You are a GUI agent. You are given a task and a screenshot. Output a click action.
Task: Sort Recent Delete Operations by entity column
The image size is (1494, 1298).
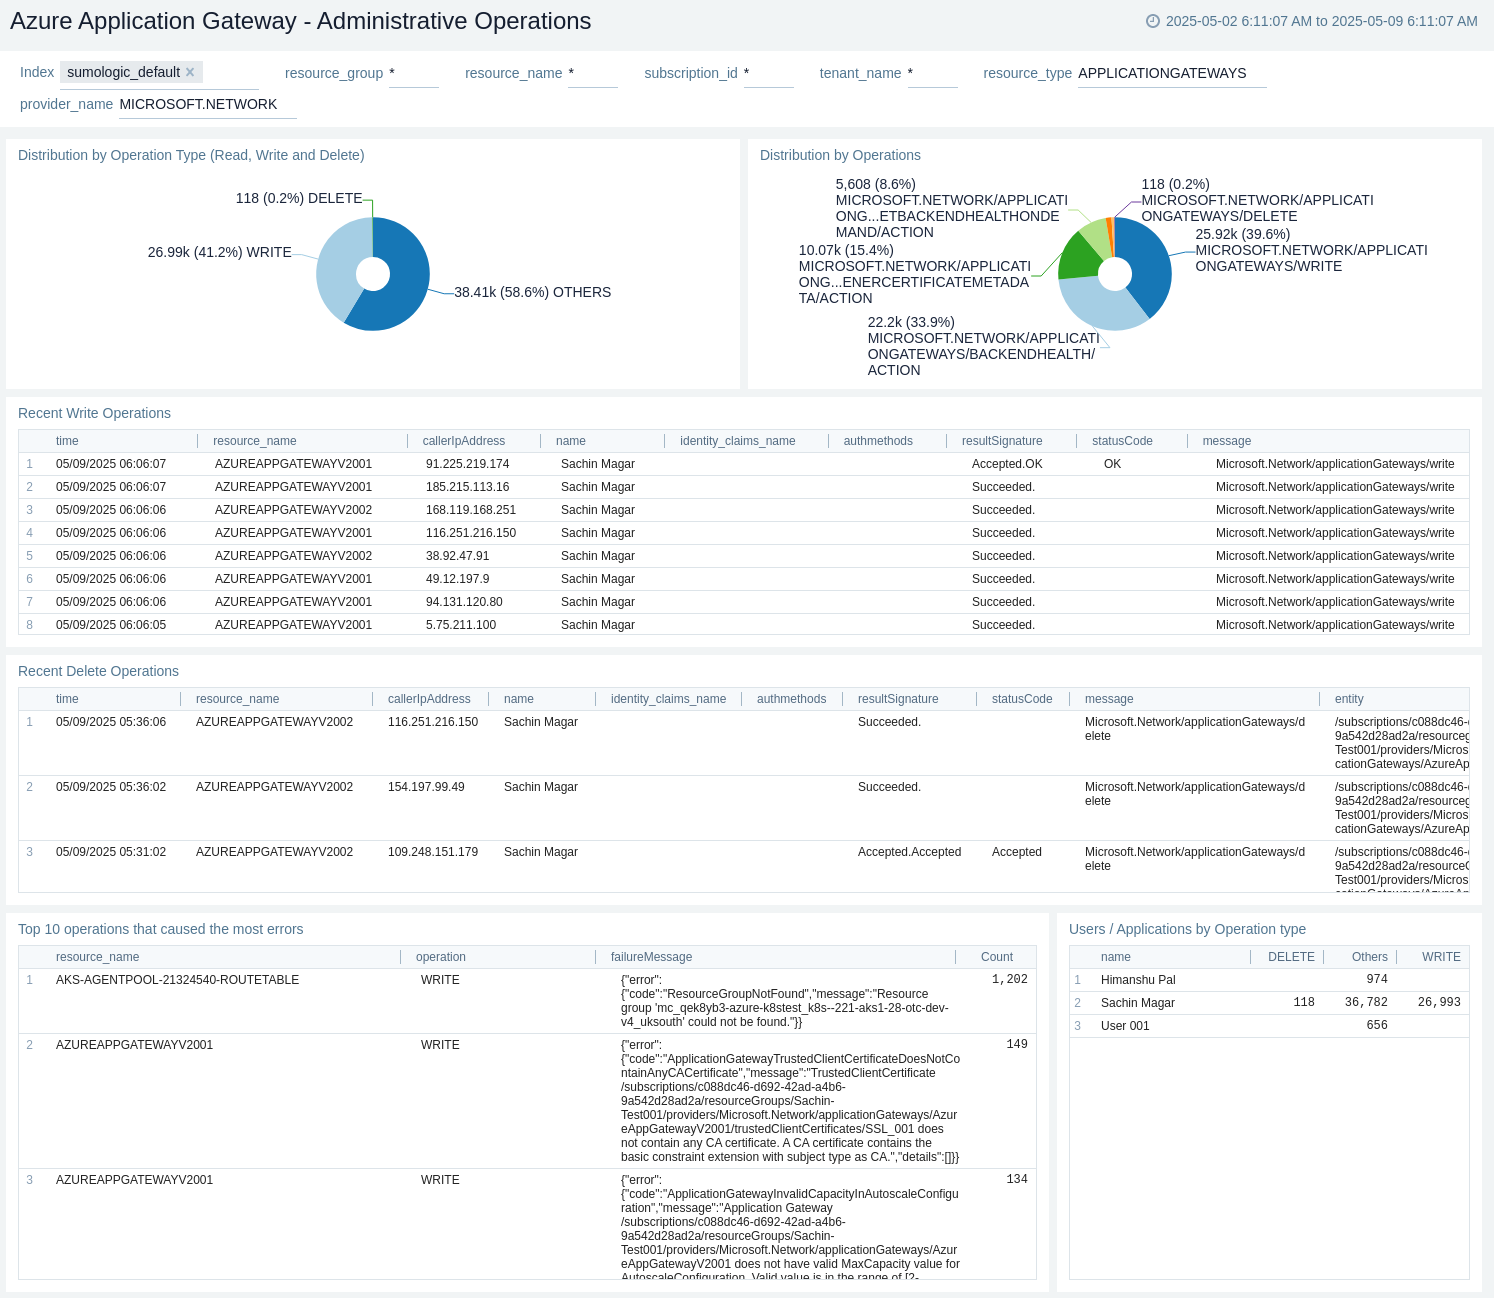1349,699
